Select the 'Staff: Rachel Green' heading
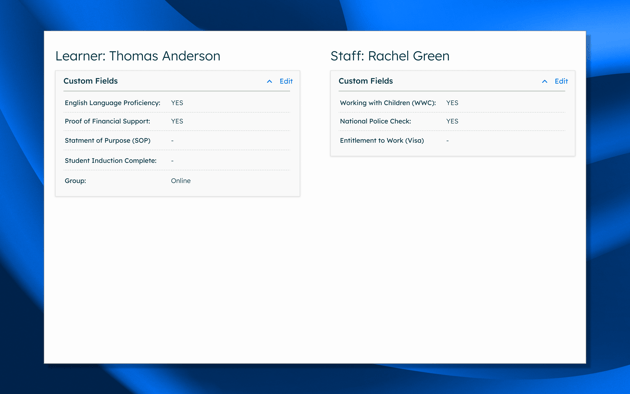 point(390,56)
